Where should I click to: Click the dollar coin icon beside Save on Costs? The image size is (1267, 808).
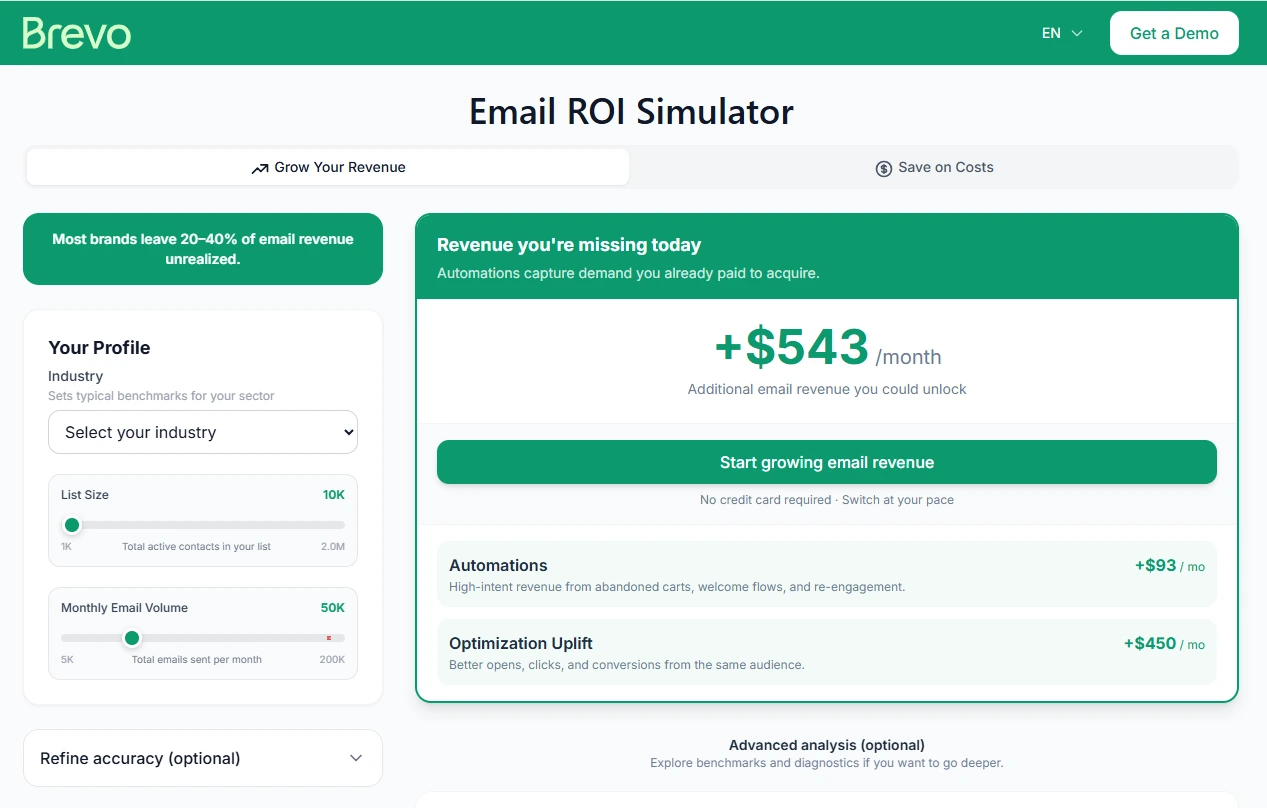883,168
